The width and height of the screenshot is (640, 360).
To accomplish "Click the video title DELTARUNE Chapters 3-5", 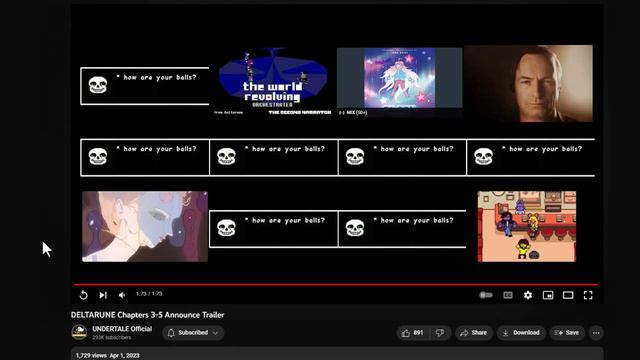I will (x=147, y=315).
